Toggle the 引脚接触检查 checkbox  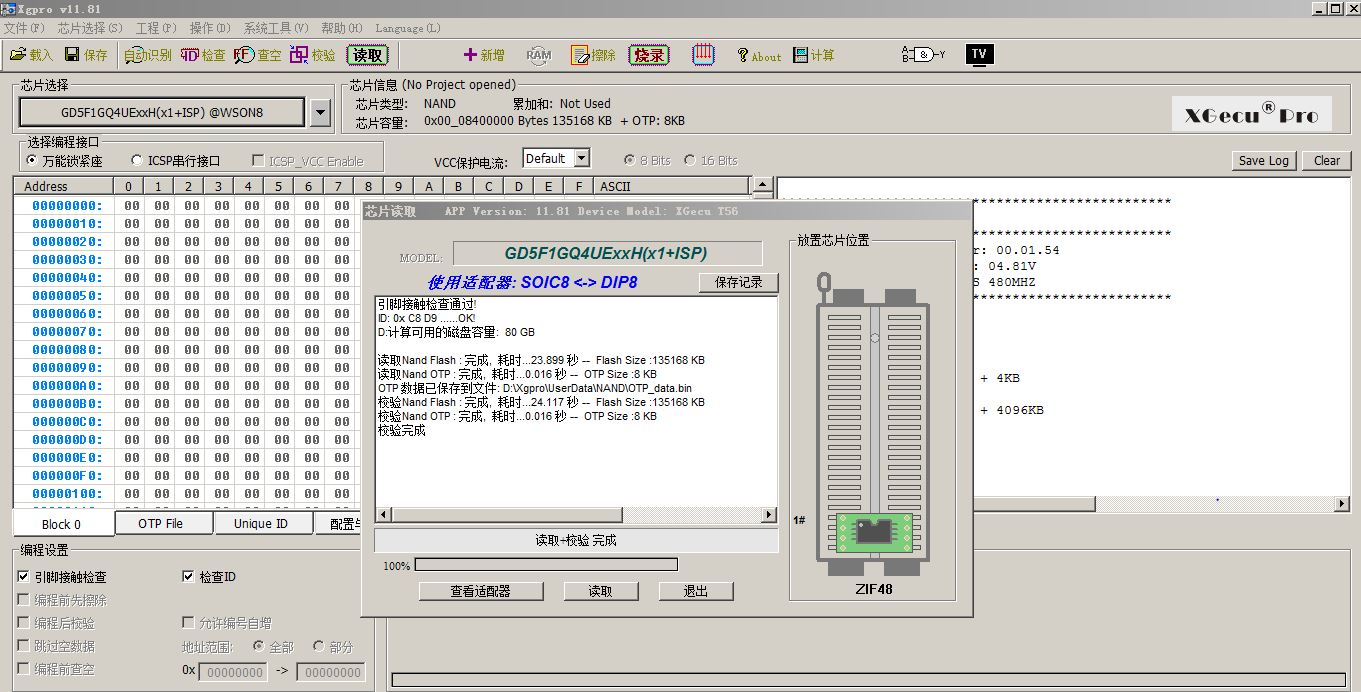click(x=24, y=577)
